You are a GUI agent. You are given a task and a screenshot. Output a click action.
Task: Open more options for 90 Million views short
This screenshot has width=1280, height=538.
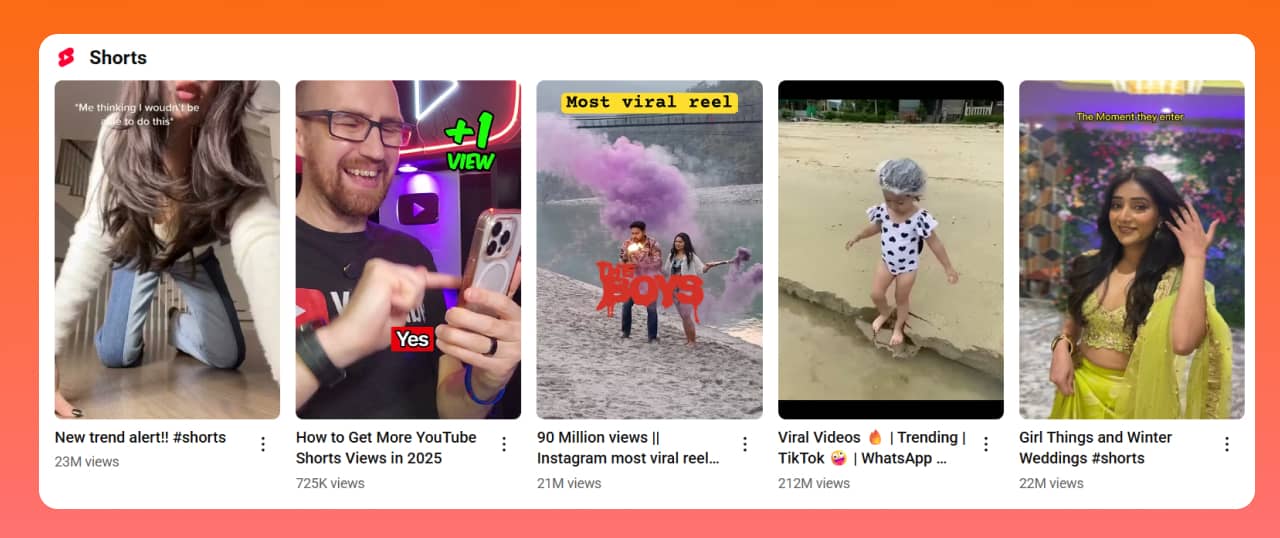tap(745, 444)
